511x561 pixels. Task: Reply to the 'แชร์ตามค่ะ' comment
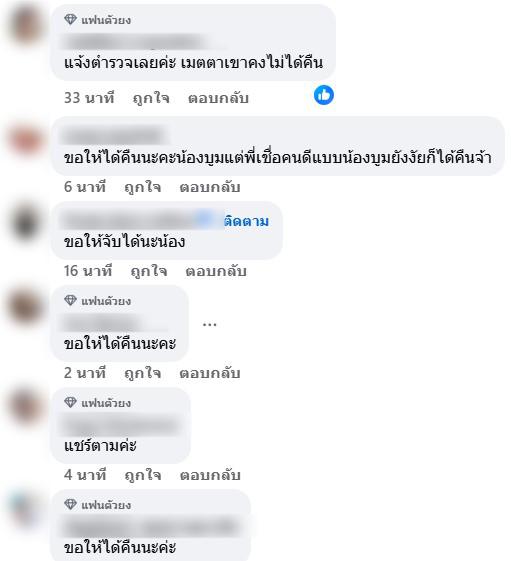210,475
